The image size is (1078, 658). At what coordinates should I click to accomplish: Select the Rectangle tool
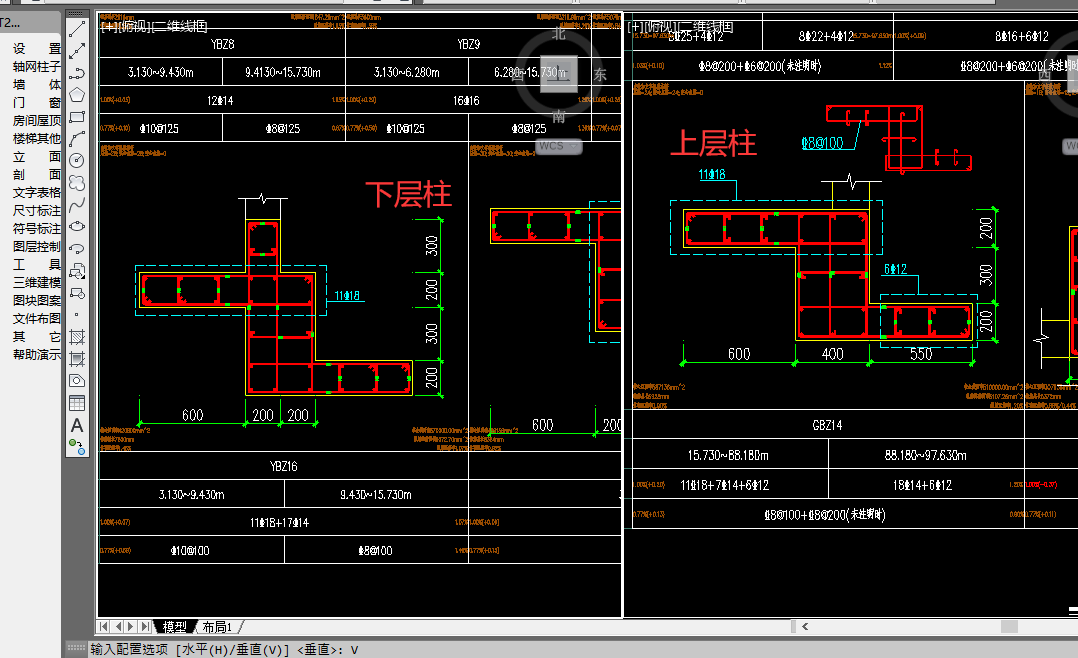point(77,117)
